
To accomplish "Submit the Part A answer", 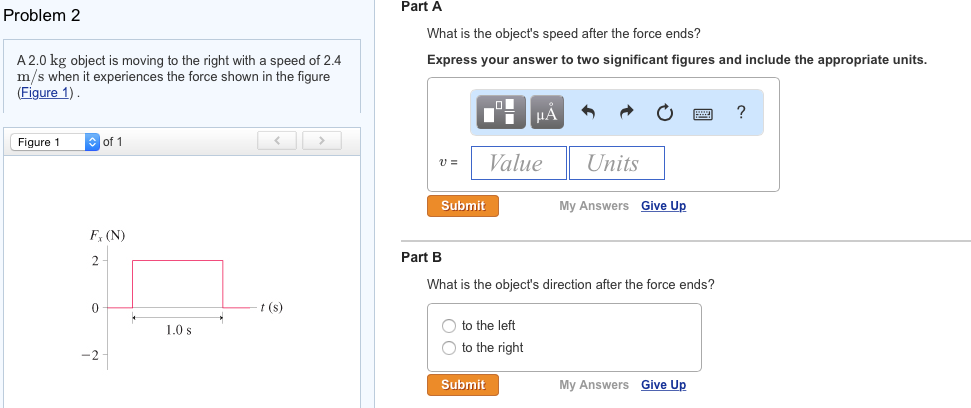I will point(463,206).
